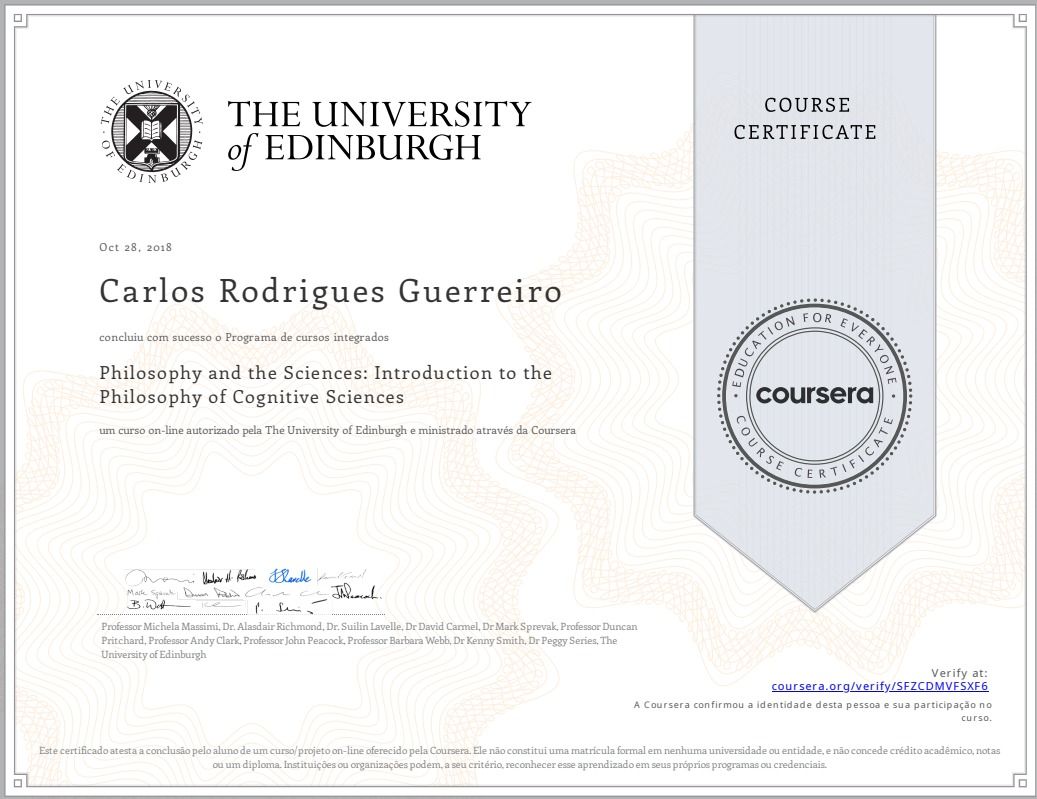Screen dimensions: 1037x799
Task: Click the University of Edinburgh crest logo
Action: click(x=152, y=132)
